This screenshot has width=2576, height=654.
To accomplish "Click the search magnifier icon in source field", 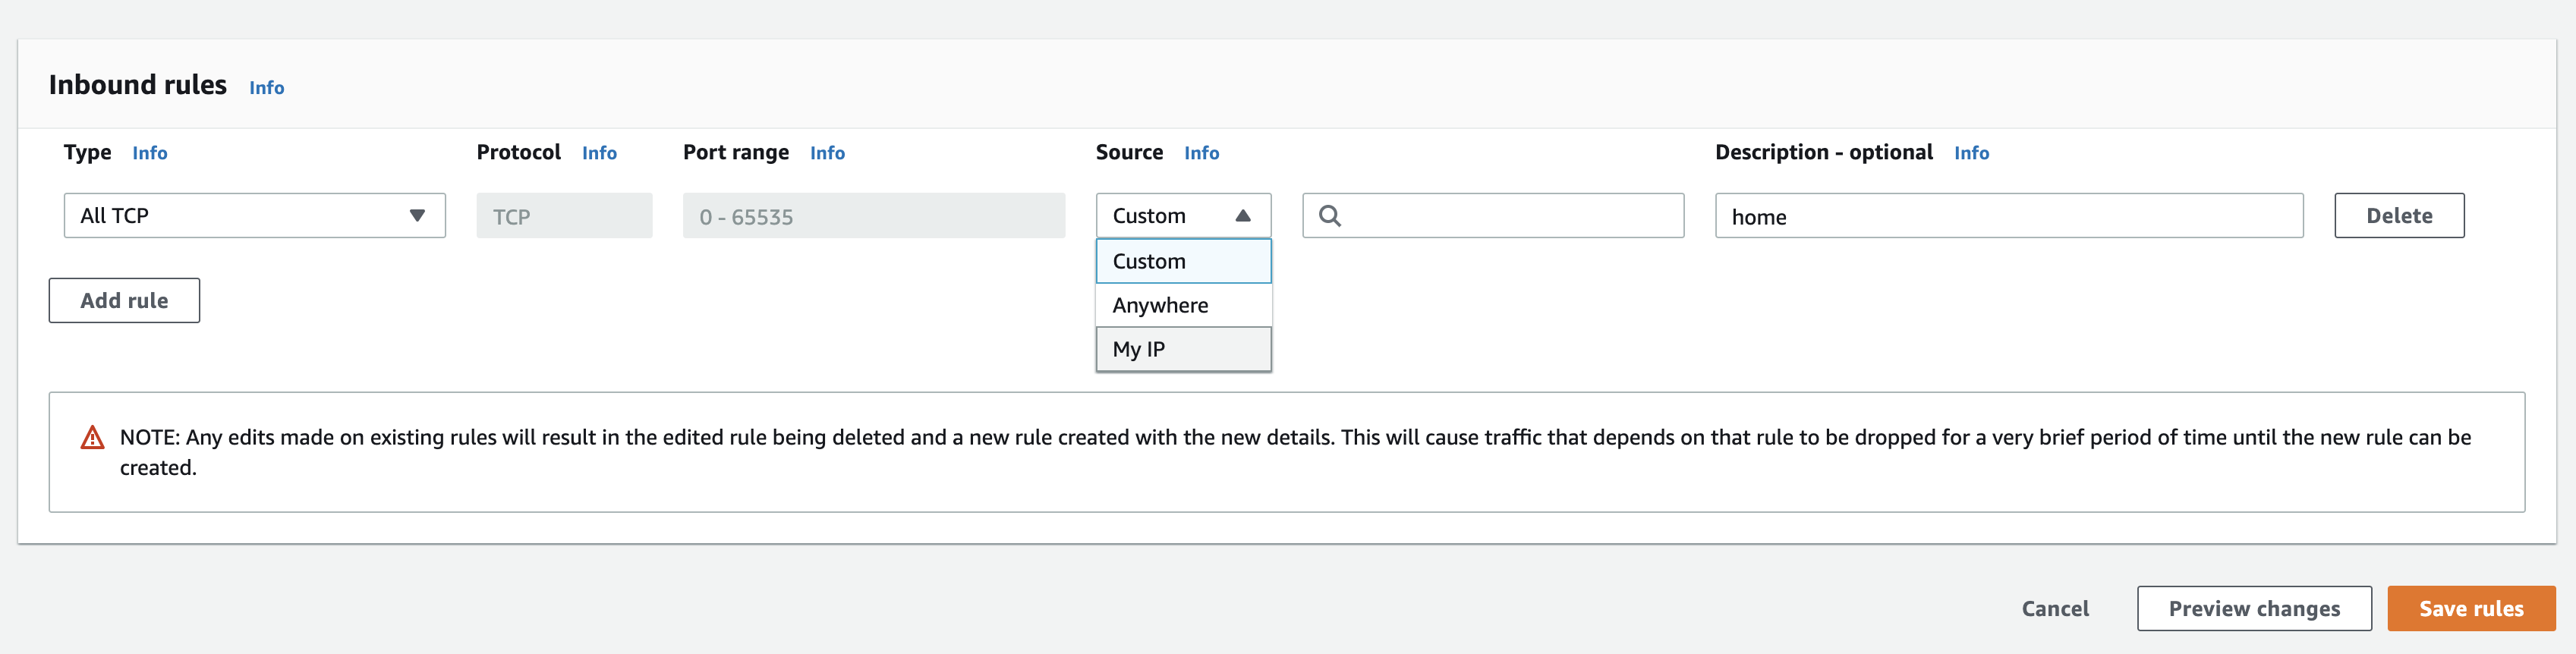I will (1329, 216).
